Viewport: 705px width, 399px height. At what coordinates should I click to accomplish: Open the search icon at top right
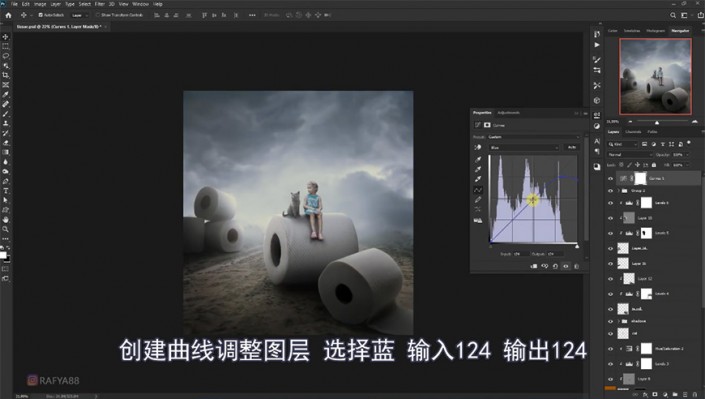[x=673, y=15]
